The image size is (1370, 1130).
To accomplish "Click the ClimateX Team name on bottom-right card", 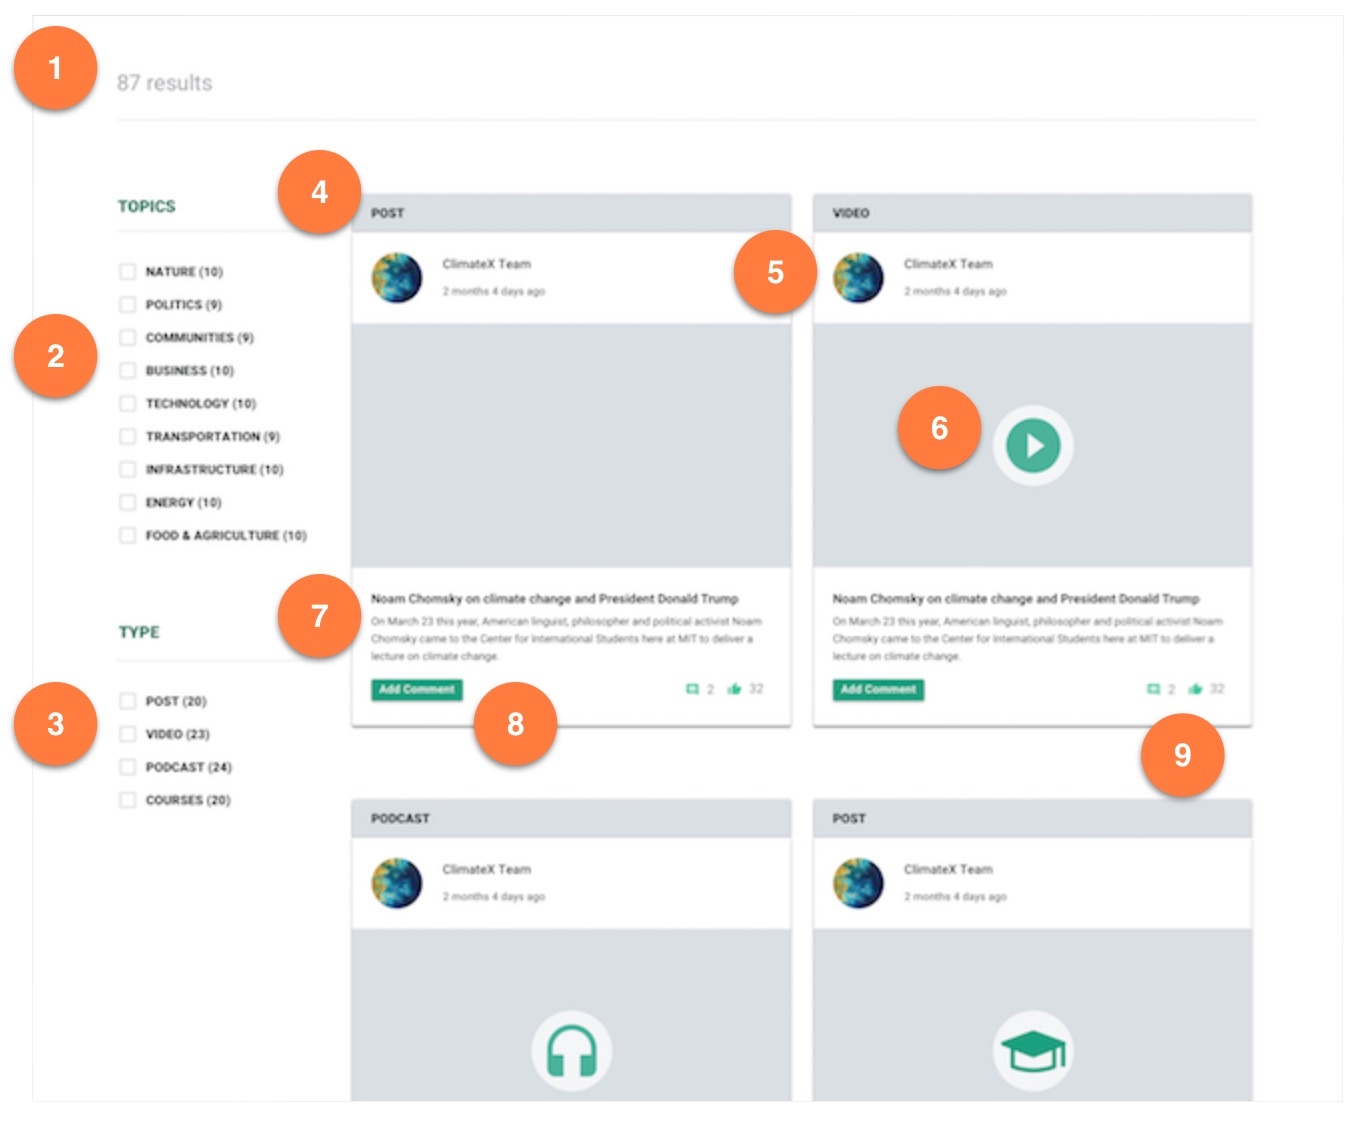I will pyautogui.click(x=948, y=869).
